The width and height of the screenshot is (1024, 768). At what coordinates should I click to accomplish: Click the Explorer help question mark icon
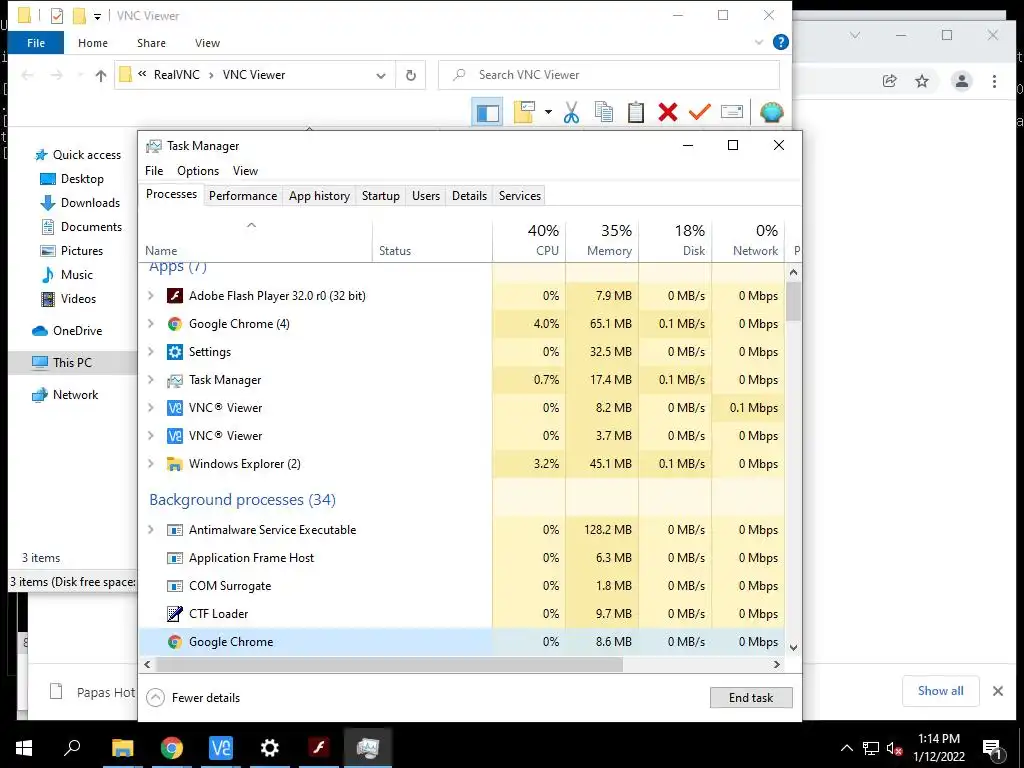tap(780, 42)
